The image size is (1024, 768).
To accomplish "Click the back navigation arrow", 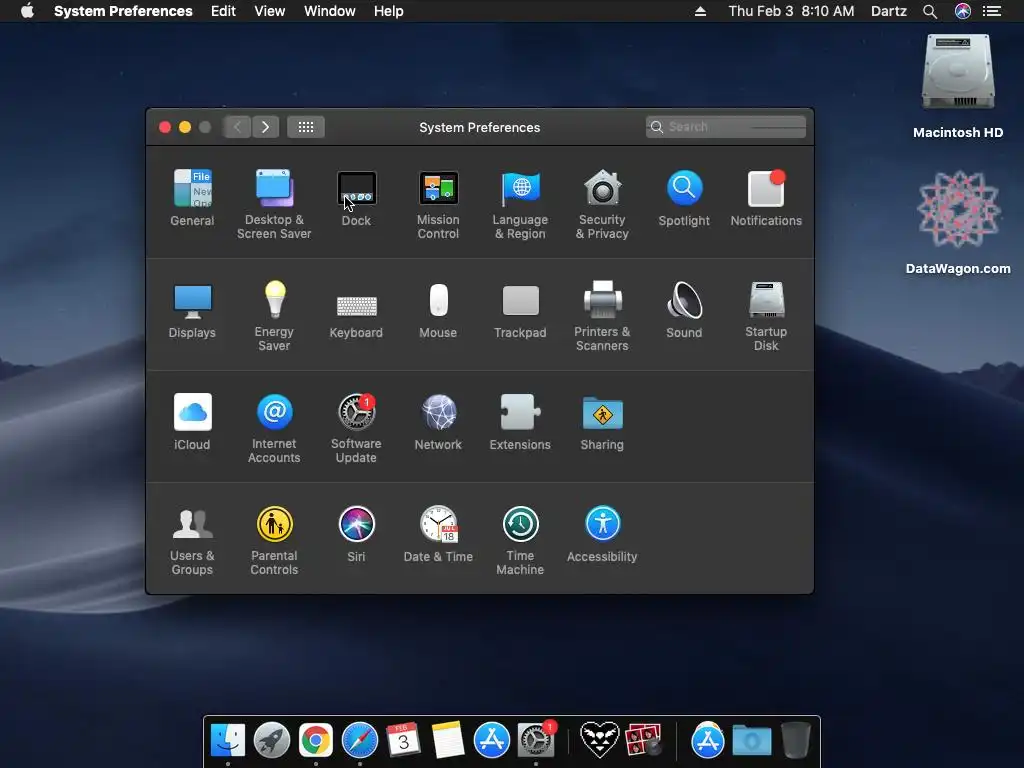I will pos(238,127).
